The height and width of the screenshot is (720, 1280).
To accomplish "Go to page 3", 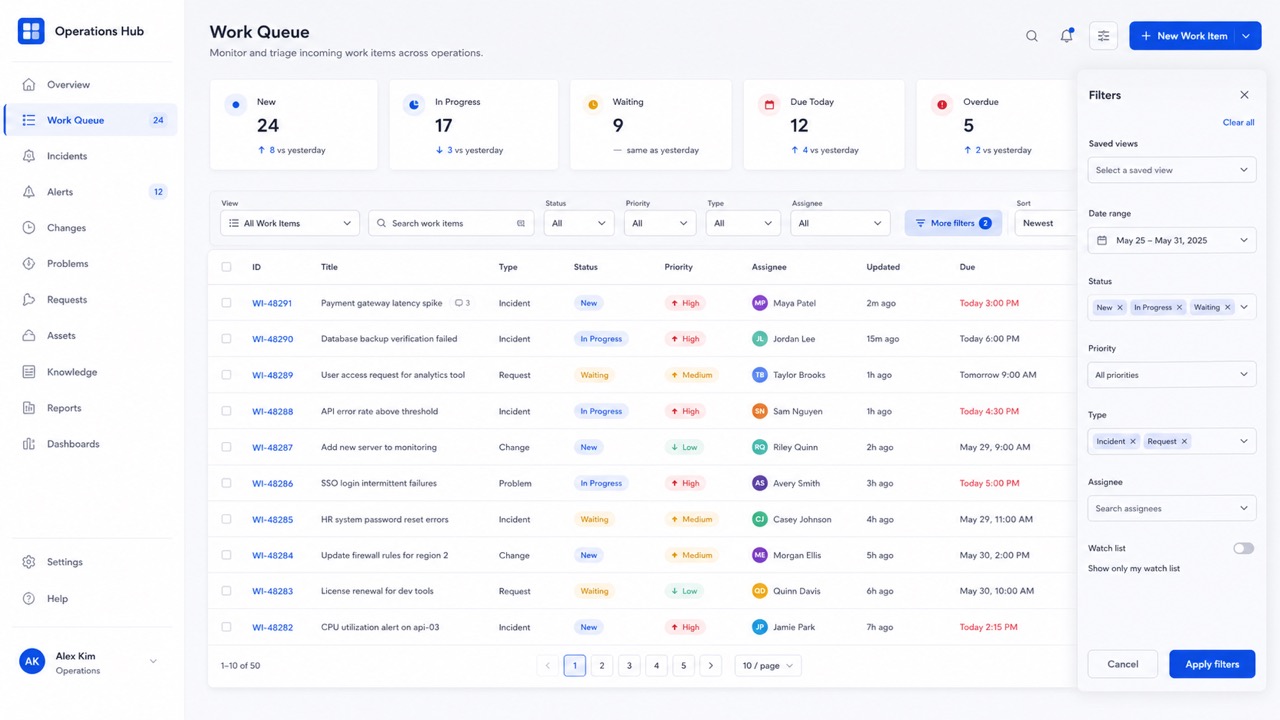I will tap(629, 666).
